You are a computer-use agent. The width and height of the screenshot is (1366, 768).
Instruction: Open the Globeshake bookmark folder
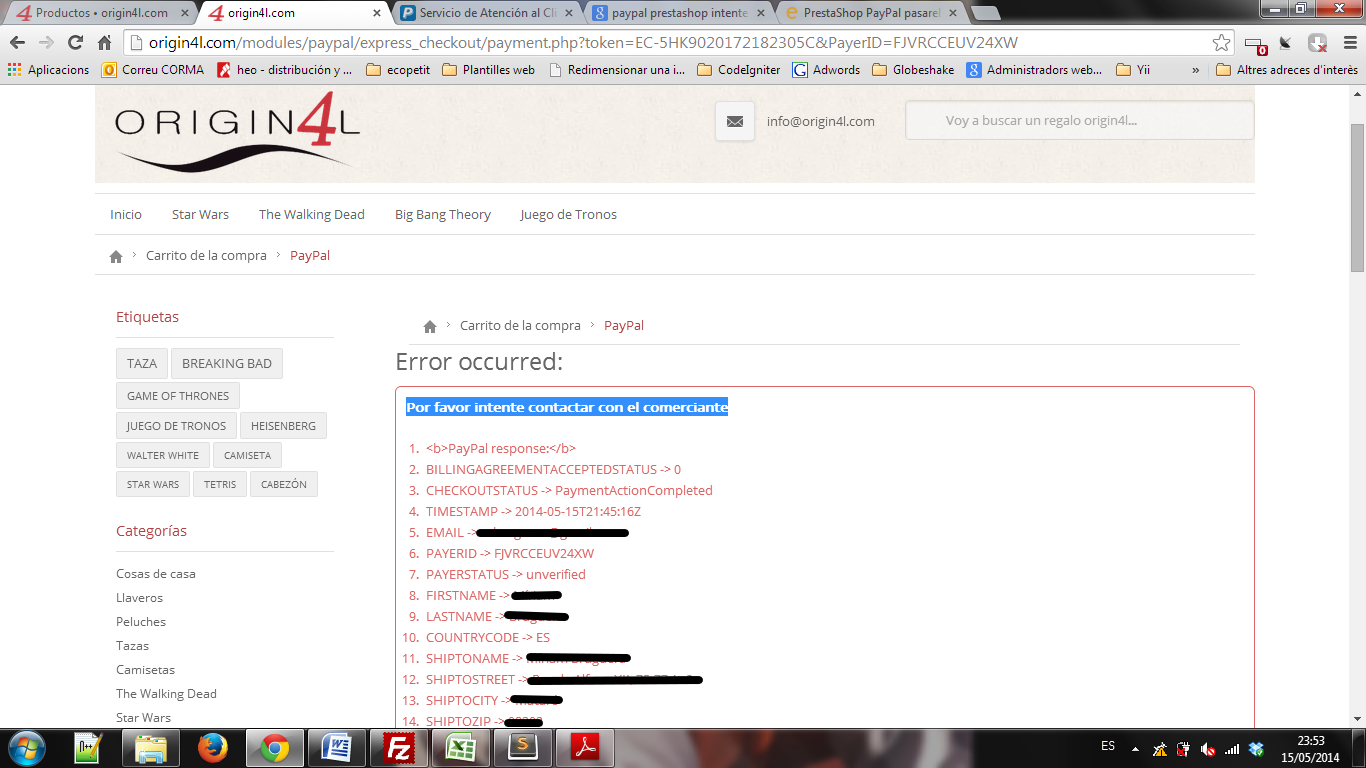point(913,70)
